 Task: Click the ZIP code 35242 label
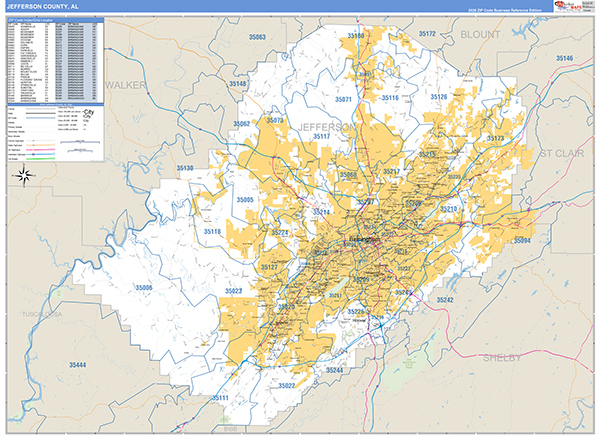[445, 300]
